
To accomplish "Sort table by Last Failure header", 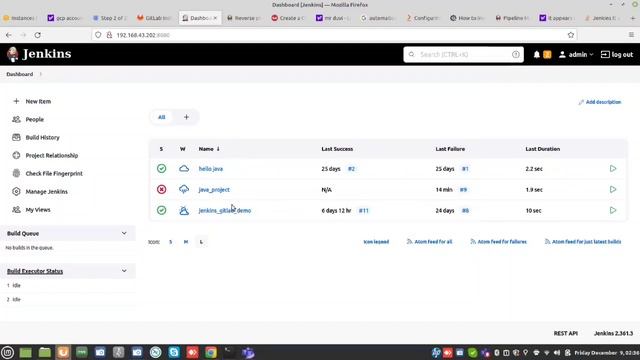I will pyautogui.click(x=450, y=149).
